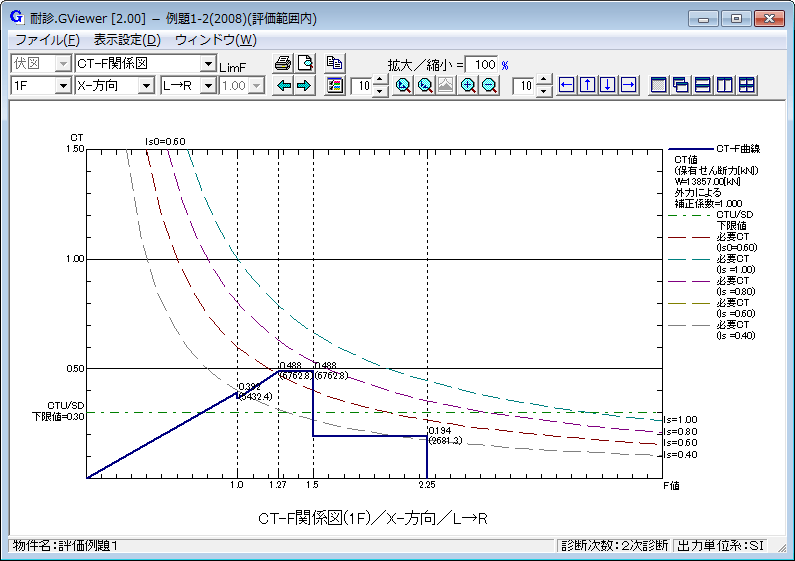Open the CT-F関係図 diagram type dropdown

[208, 63]
